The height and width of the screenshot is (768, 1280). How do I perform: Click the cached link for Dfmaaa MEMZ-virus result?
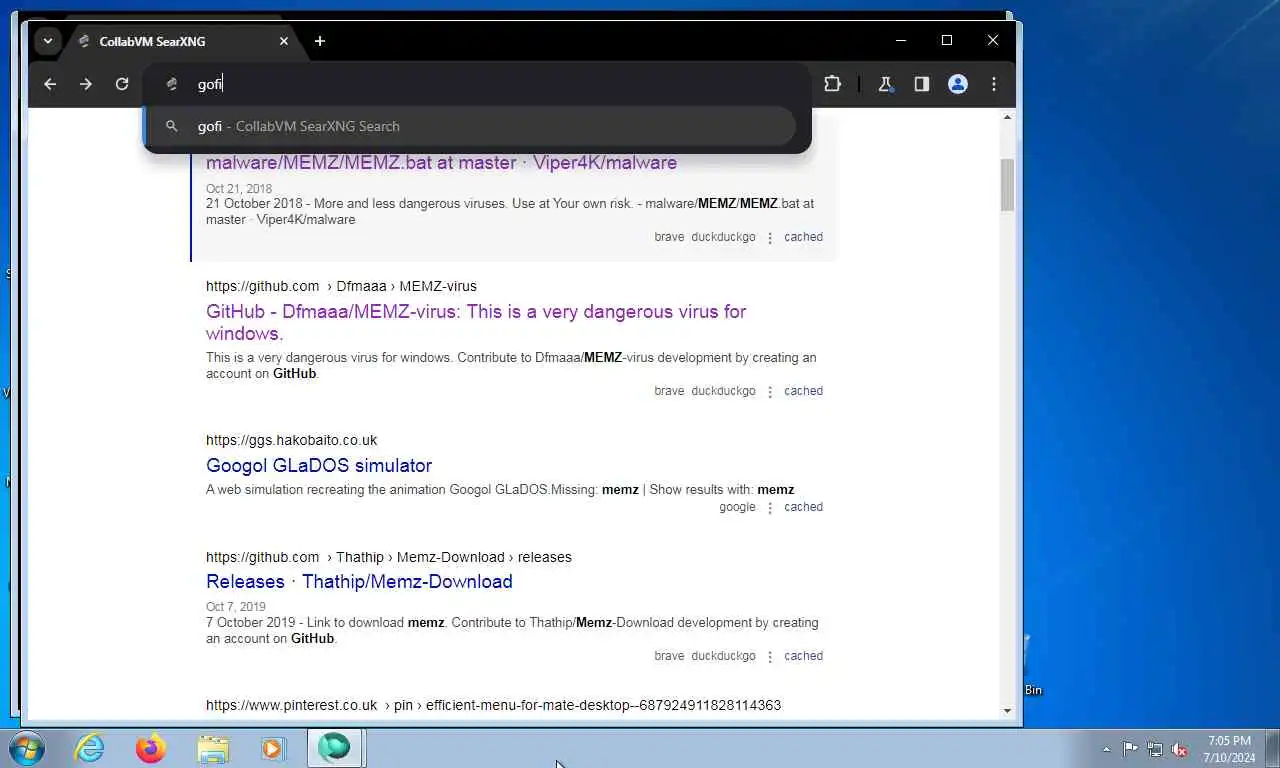click(803, 391)
